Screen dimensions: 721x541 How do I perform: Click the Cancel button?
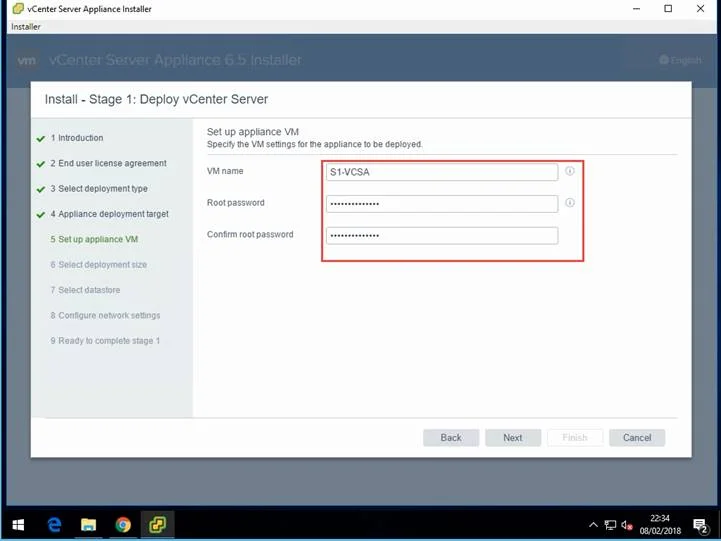point(637,438)
